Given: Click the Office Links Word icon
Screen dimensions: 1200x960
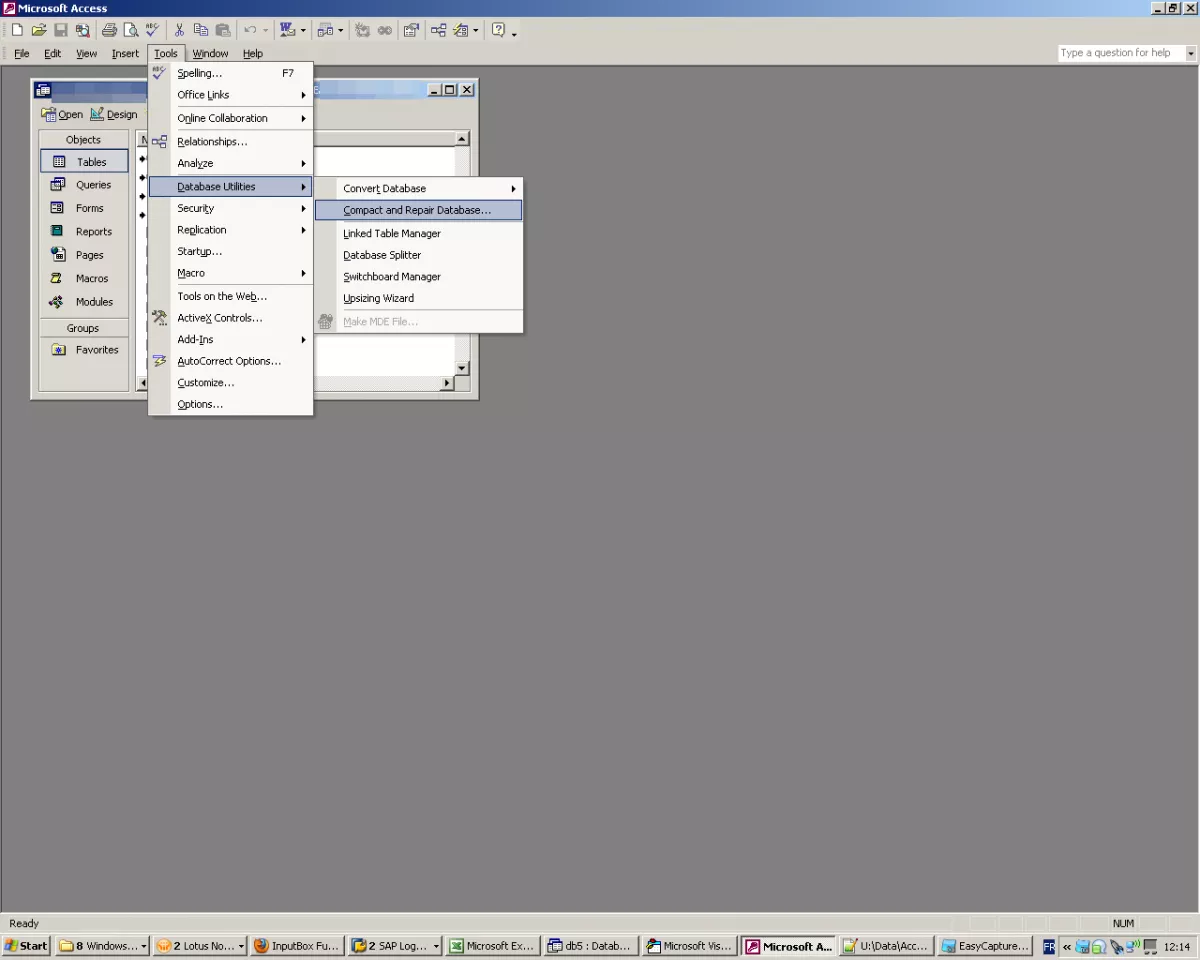Looking at the screenshot, I should 287,30.
